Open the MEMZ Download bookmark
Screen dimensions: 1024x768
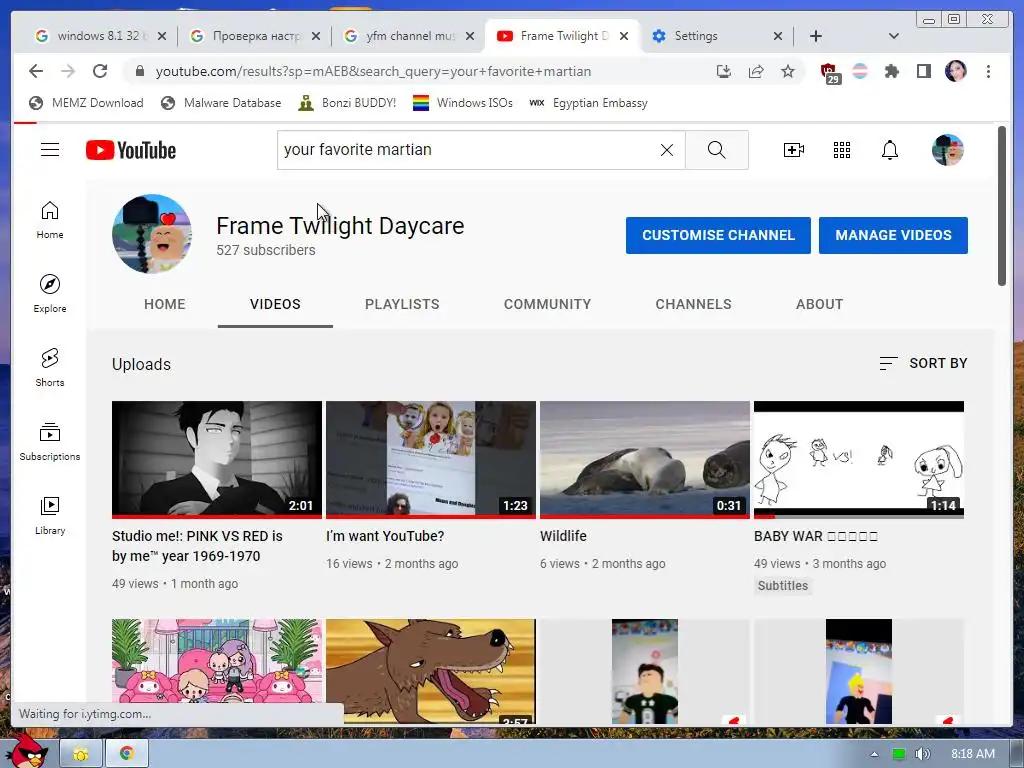87,103
